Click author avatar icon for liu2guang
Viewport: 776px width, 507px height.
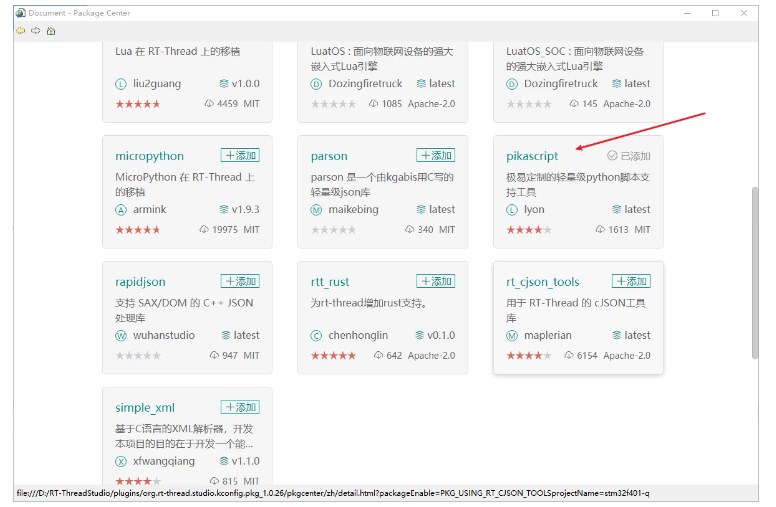tap(121, 84)
